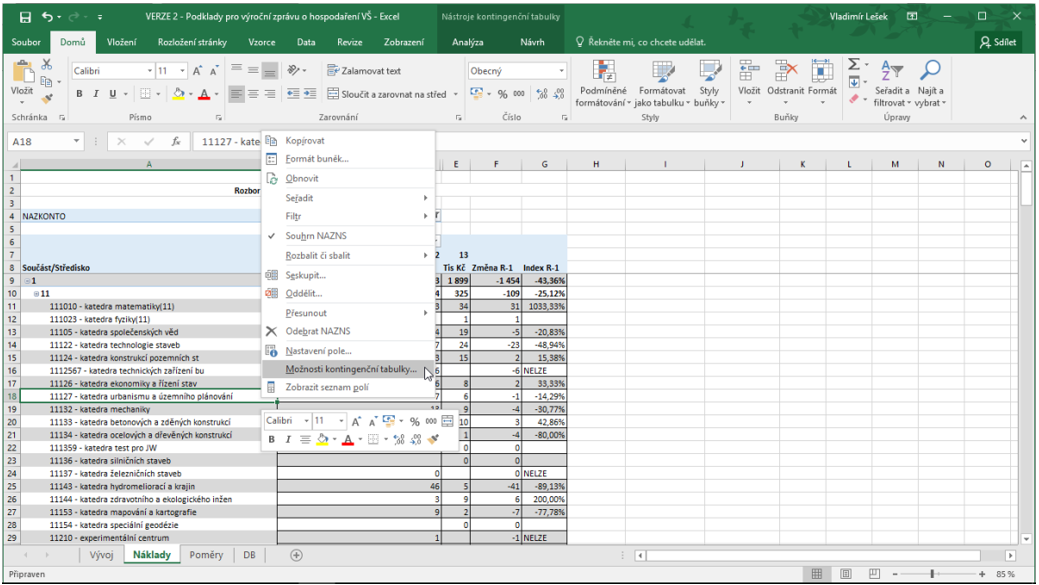
Task: Collapse group 11 in row 10
Action: click(x=36, y=293)
